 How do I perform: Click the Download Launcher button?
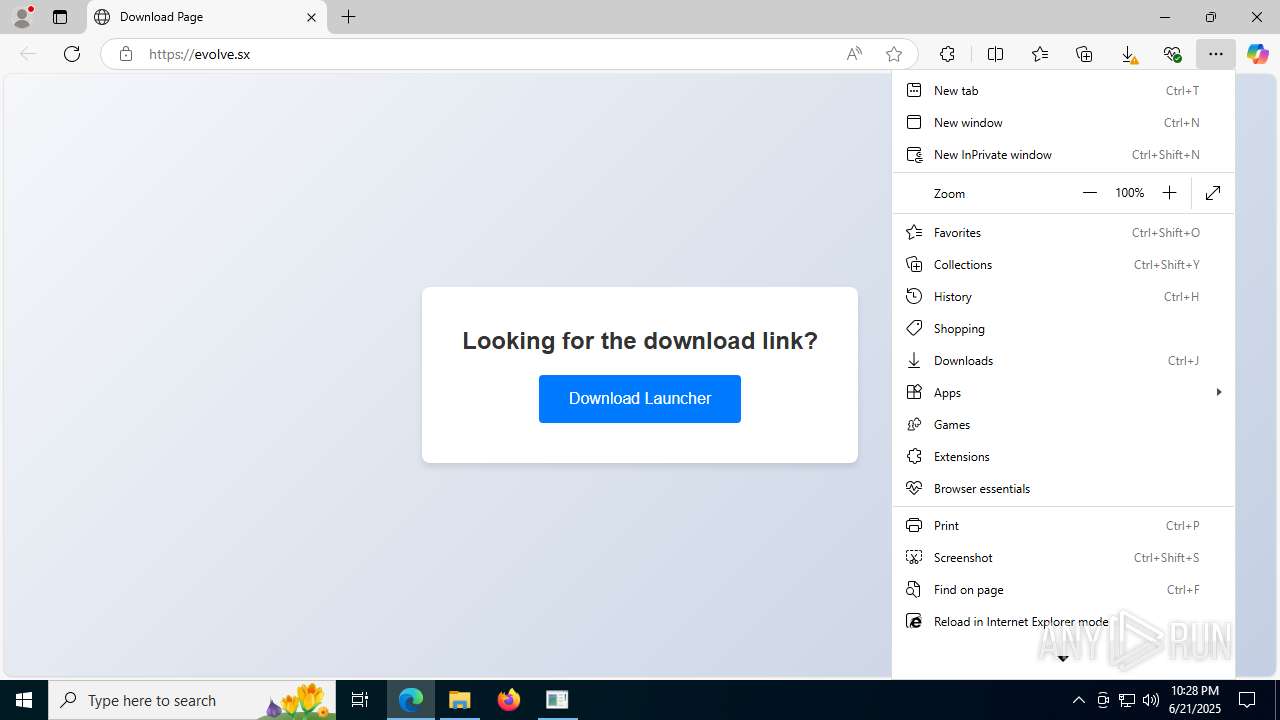[x=640, y=399]
